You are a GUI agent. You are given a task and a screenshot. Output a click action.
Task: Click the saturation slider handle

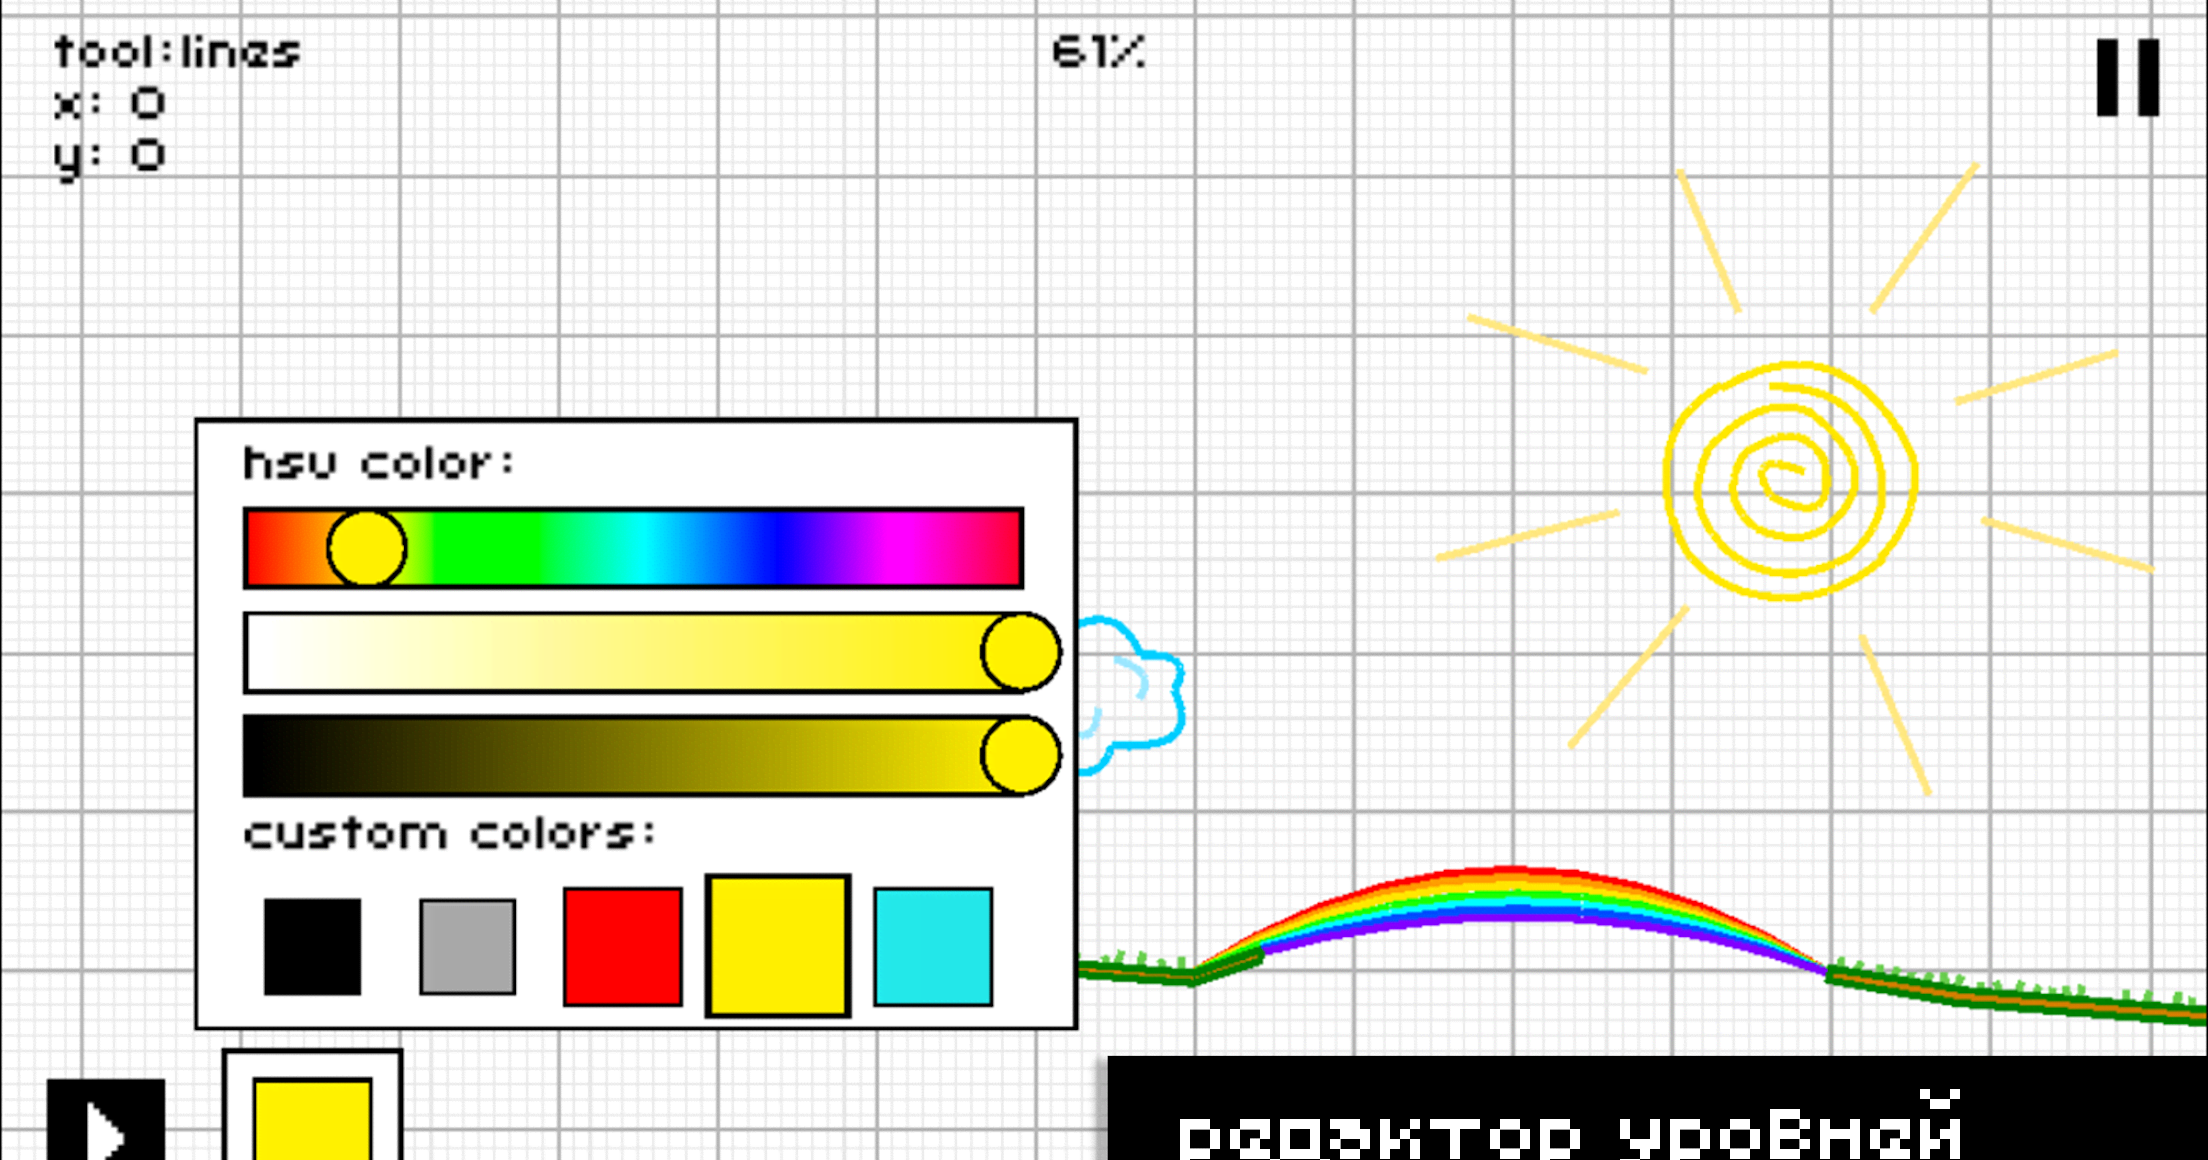point(1020,652)
